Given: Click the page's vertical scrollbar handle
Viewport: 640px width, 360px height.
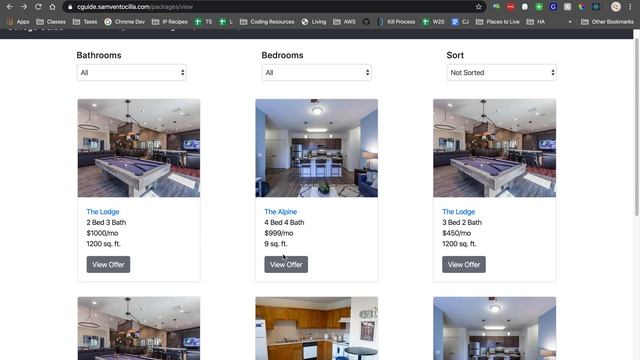Looking at the screenshot, I should coord(637,127).
